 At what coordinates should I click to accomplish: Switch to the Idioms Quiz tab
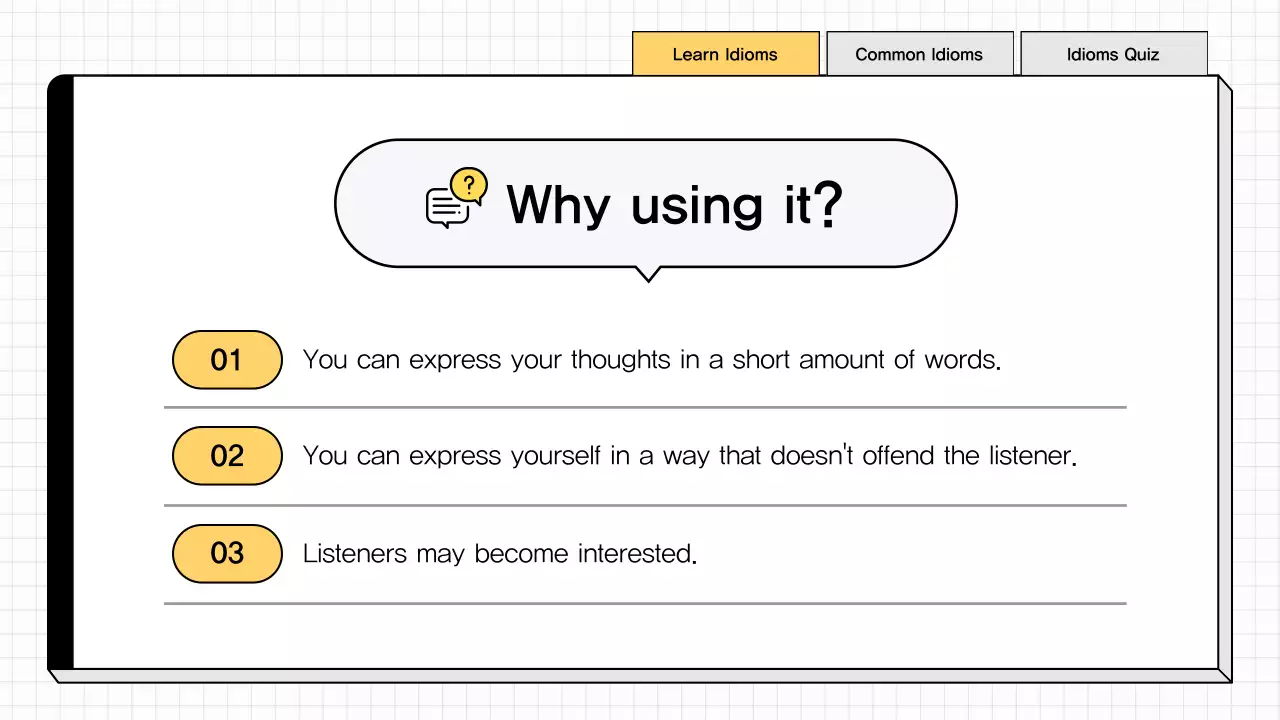[x=1113, y=54]
